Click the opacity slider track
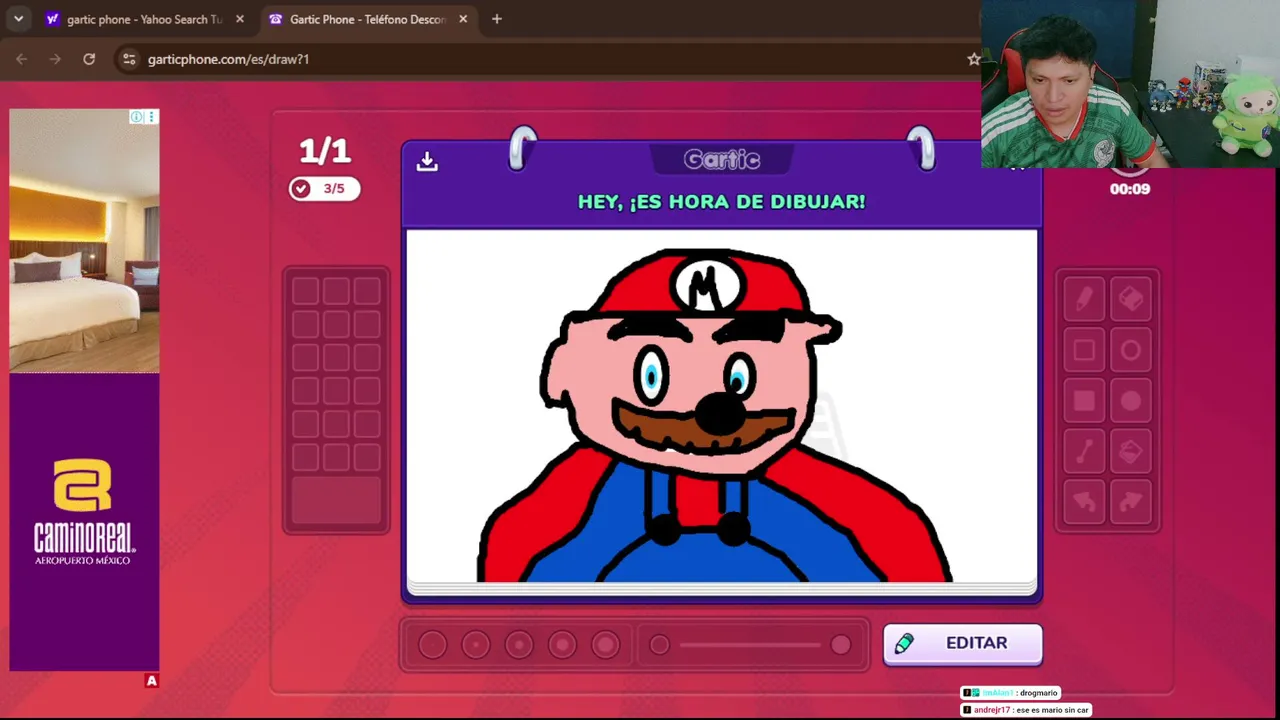The width and height of the screenshot is (1280, 720). coord(750,645)
